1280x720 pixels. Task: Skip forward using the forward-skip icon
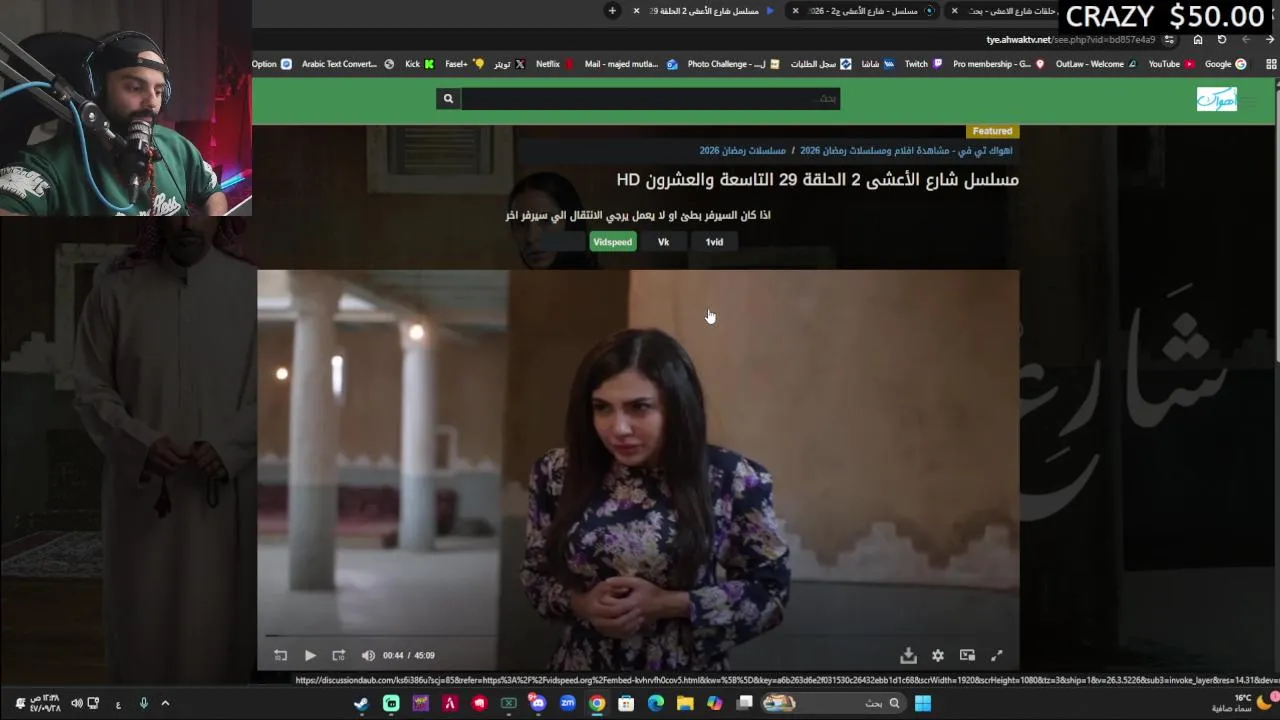(x=339, y=656)
